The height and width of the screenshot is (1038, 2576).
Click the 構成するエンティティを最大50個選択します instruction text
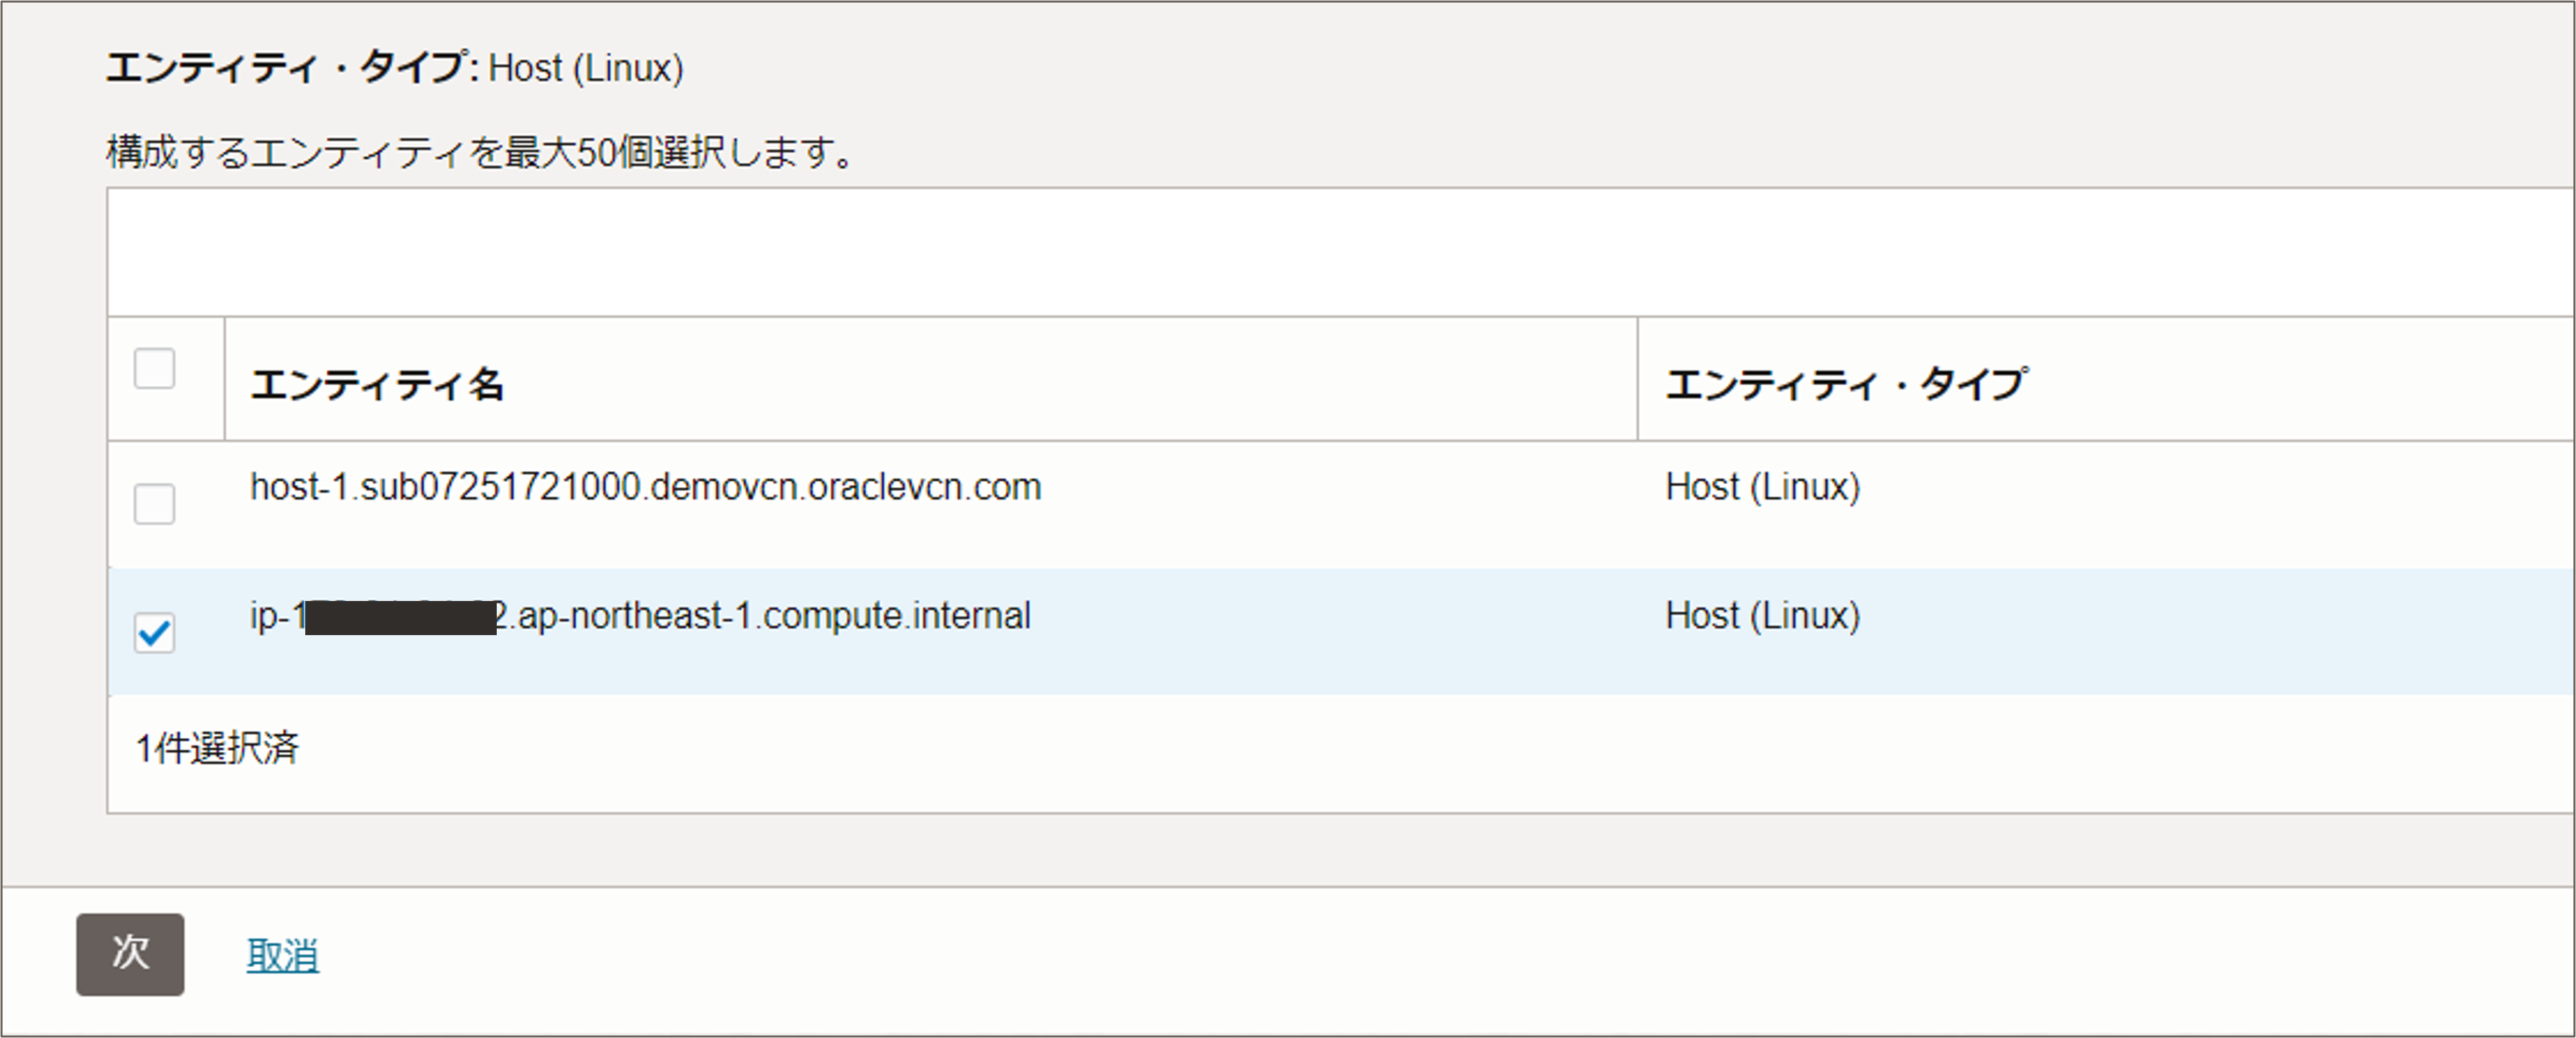[x=480, y=152]
